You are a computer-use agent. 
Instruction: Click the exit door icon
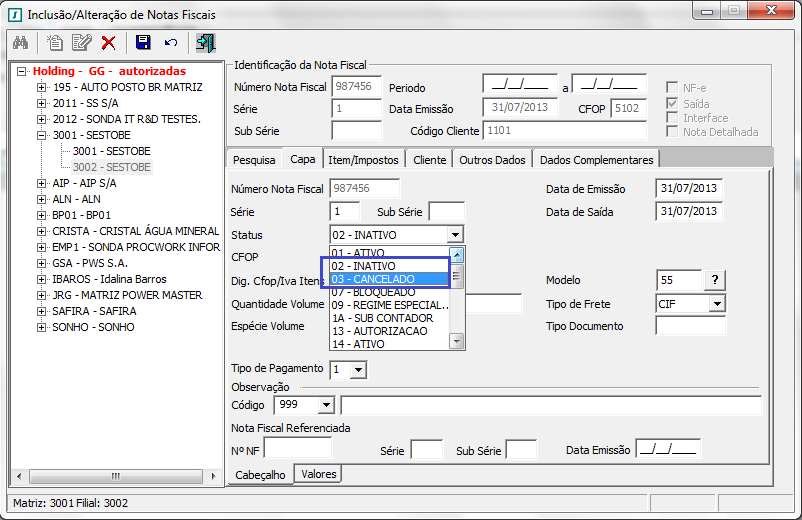click(x=205, y=42)
